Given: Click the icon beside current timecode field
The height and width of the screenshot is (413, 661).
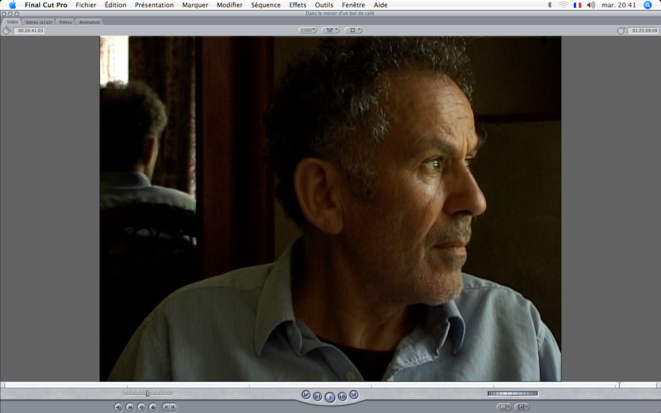Looking at the screenshot, I should (x=621, y=31).
